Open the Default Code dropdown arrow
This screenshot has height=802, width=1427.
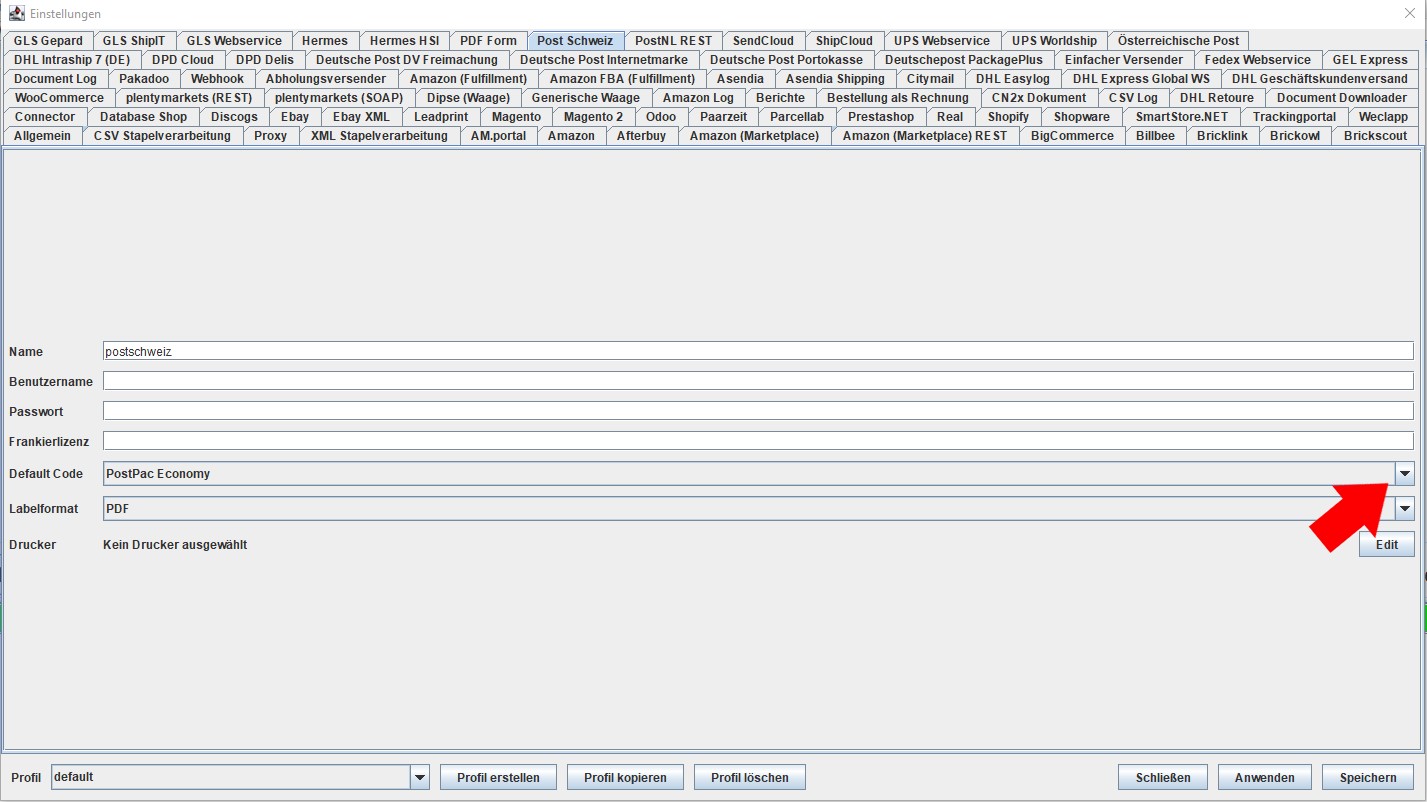coord(1405,474)
